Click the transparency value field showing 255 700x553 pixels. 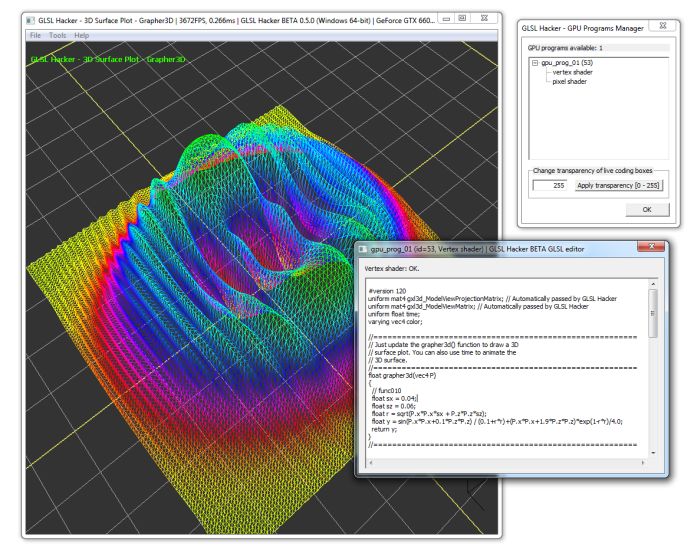pyautogui.click(x=550, y=185)
